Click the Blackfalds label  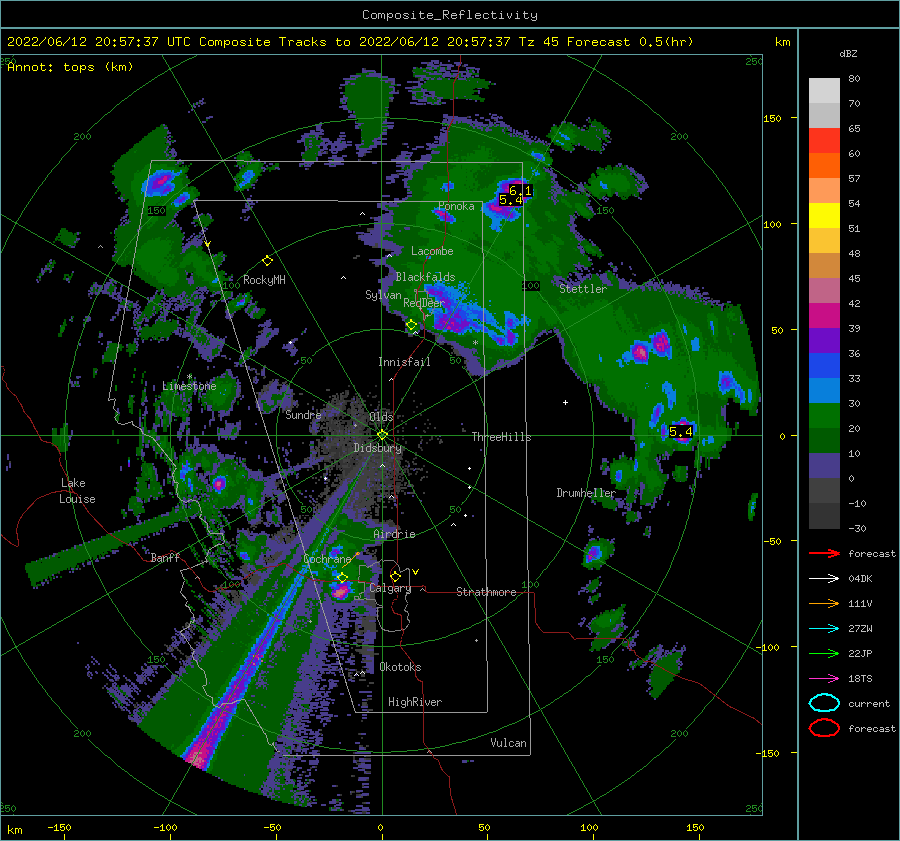425,277
